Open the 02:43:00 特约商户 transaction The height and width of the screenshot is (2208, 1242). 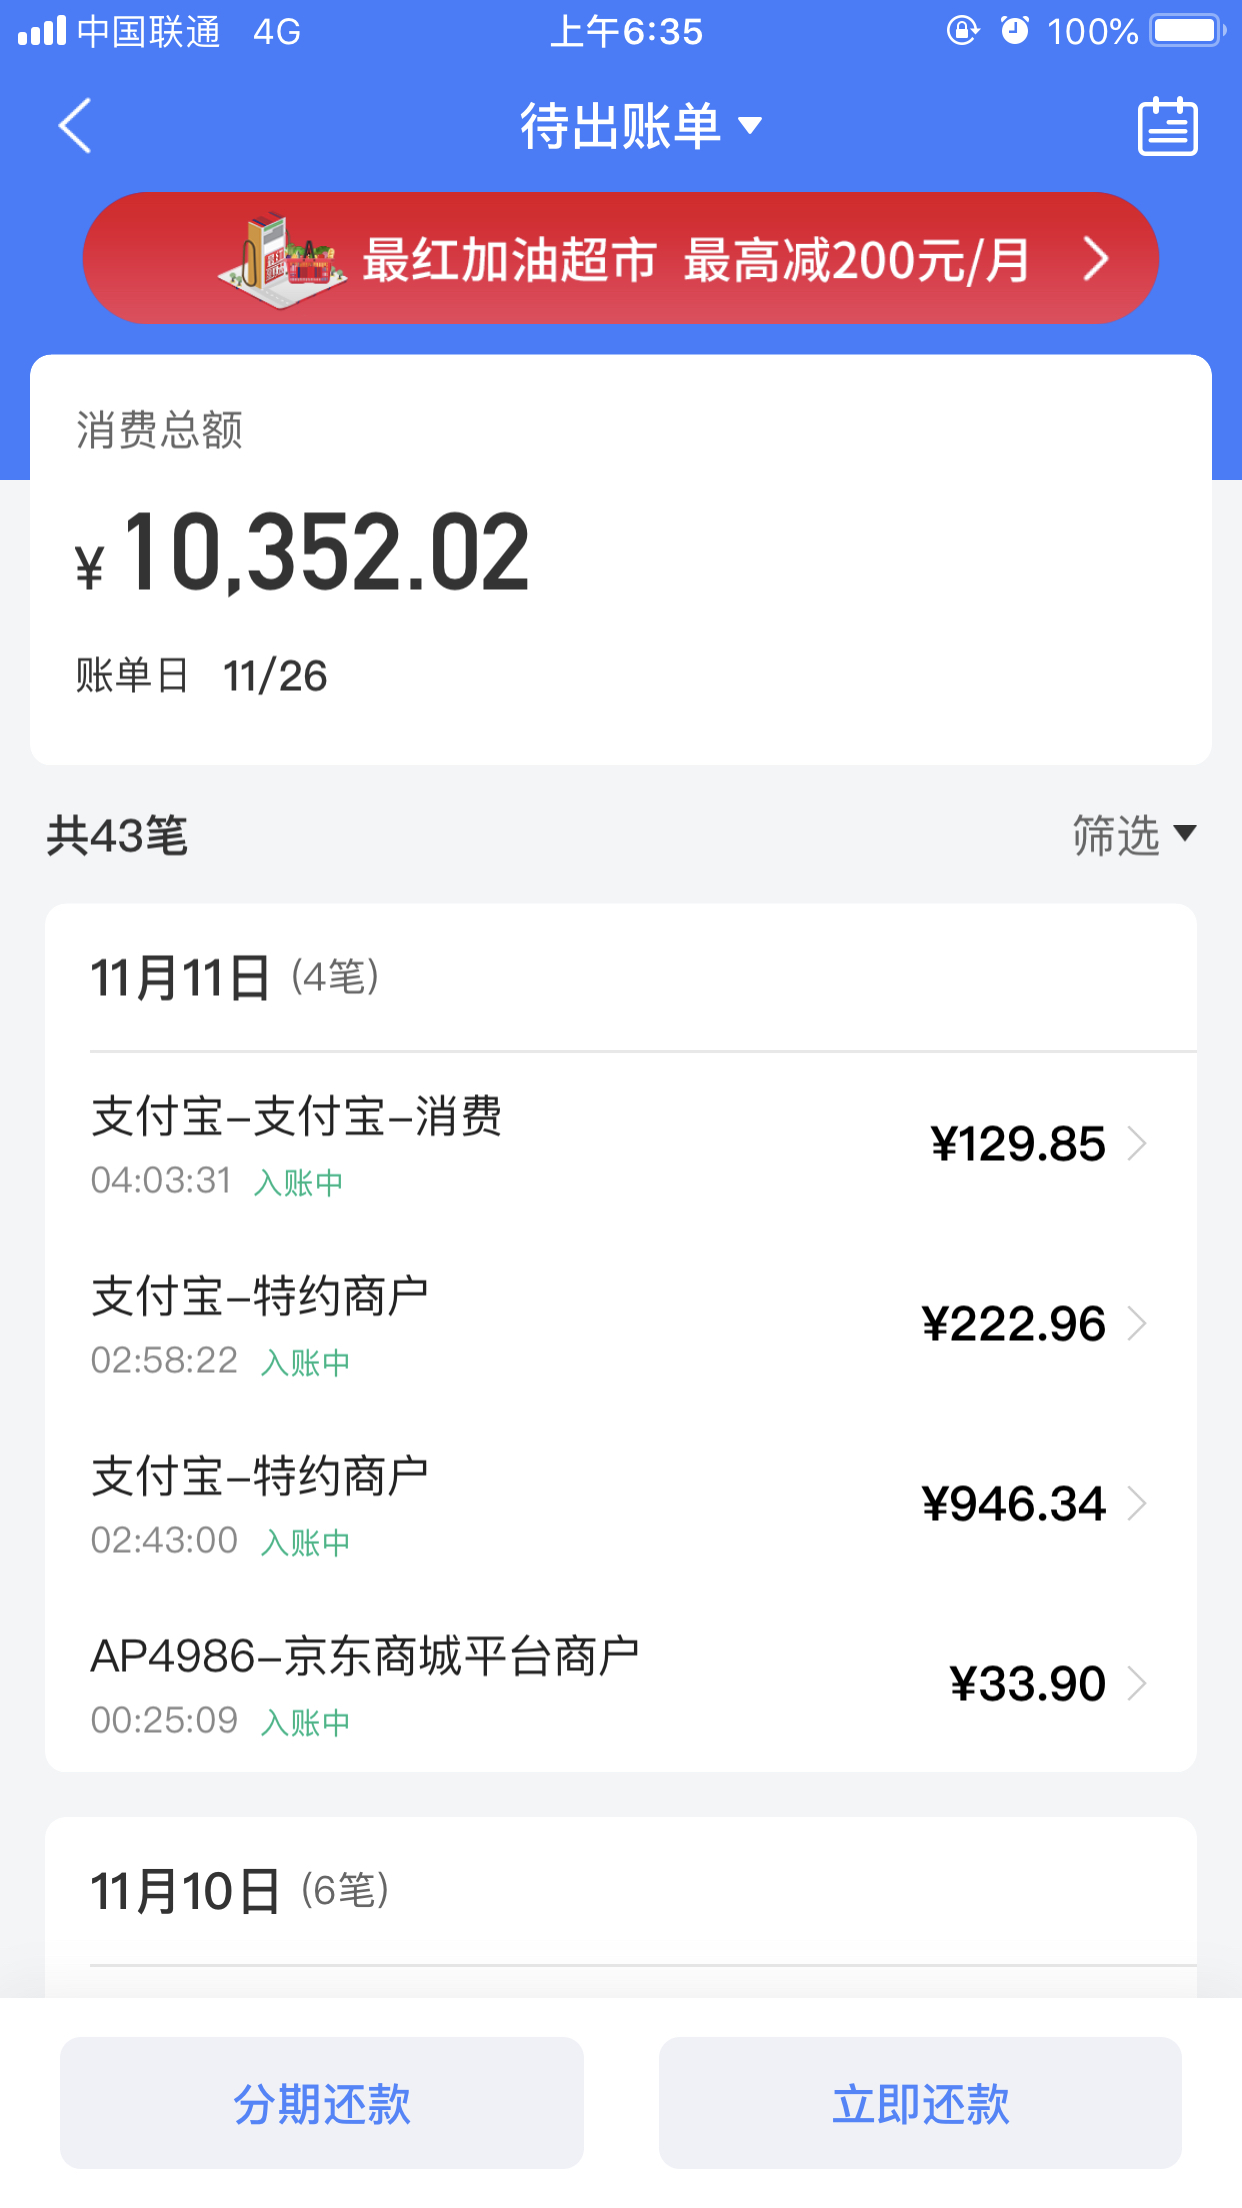621,1503
